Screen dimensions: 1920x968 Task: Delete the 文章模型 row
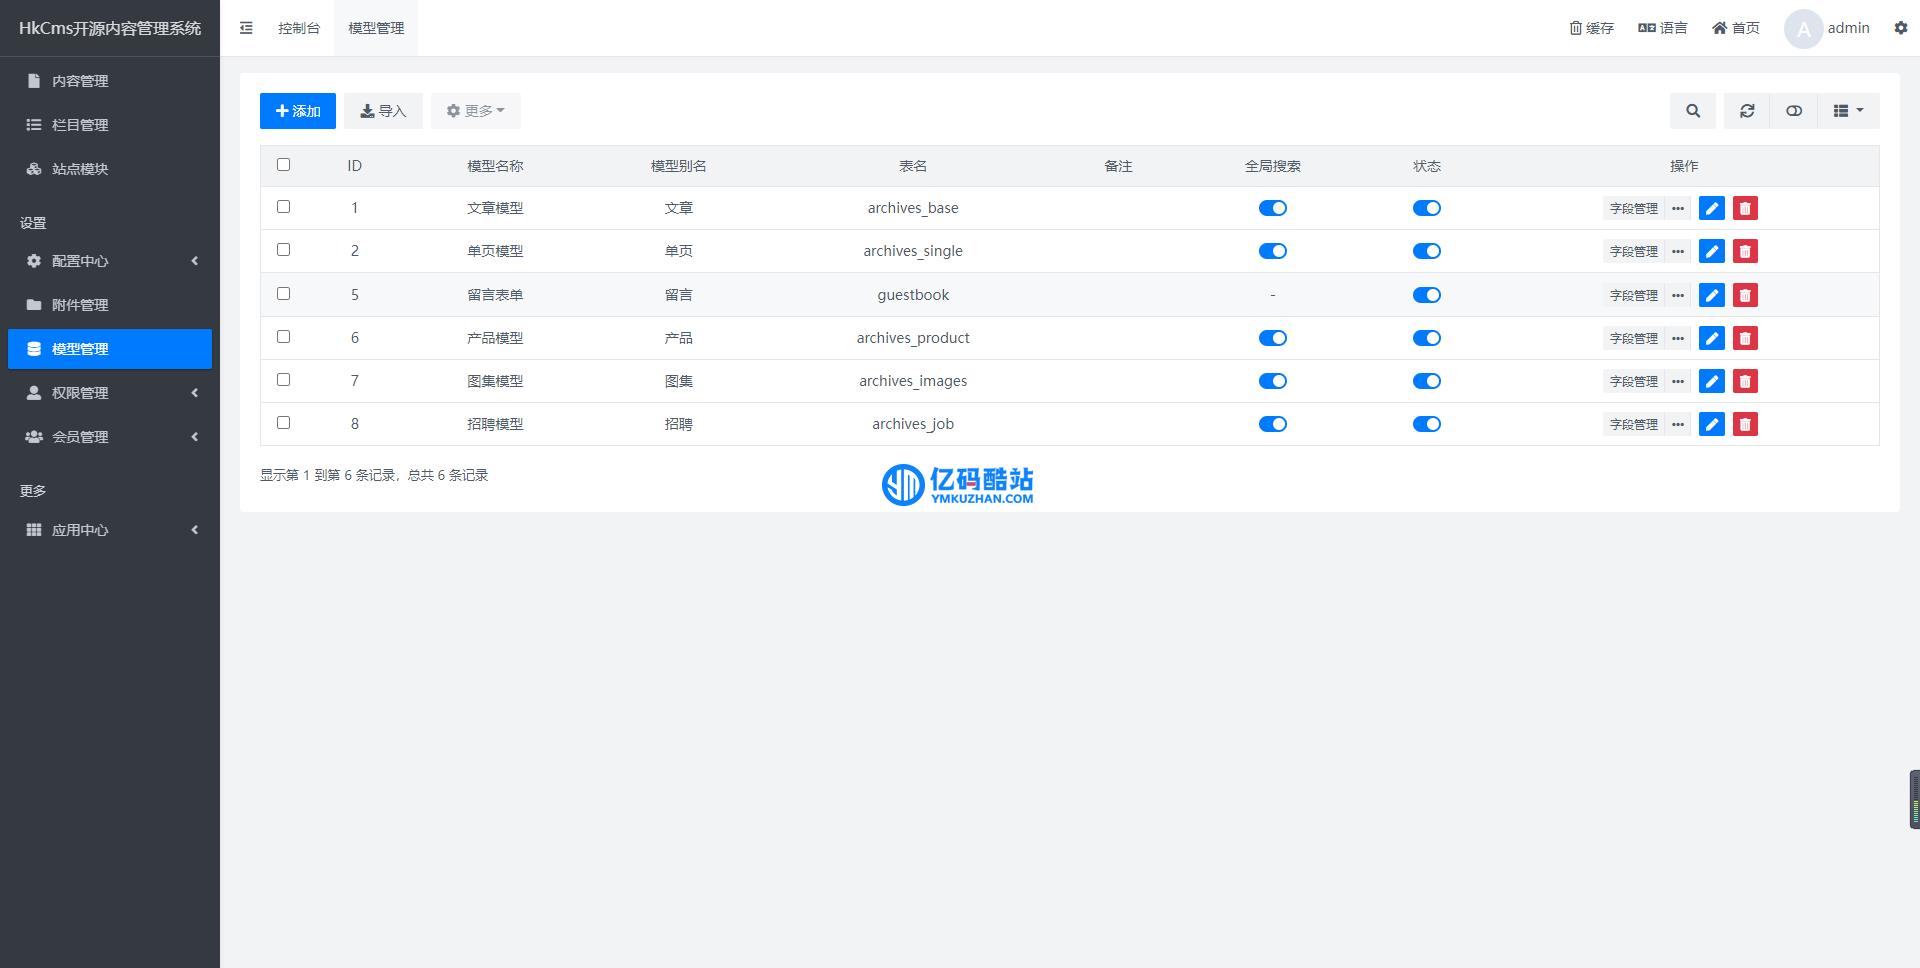tap(1745, 208)
